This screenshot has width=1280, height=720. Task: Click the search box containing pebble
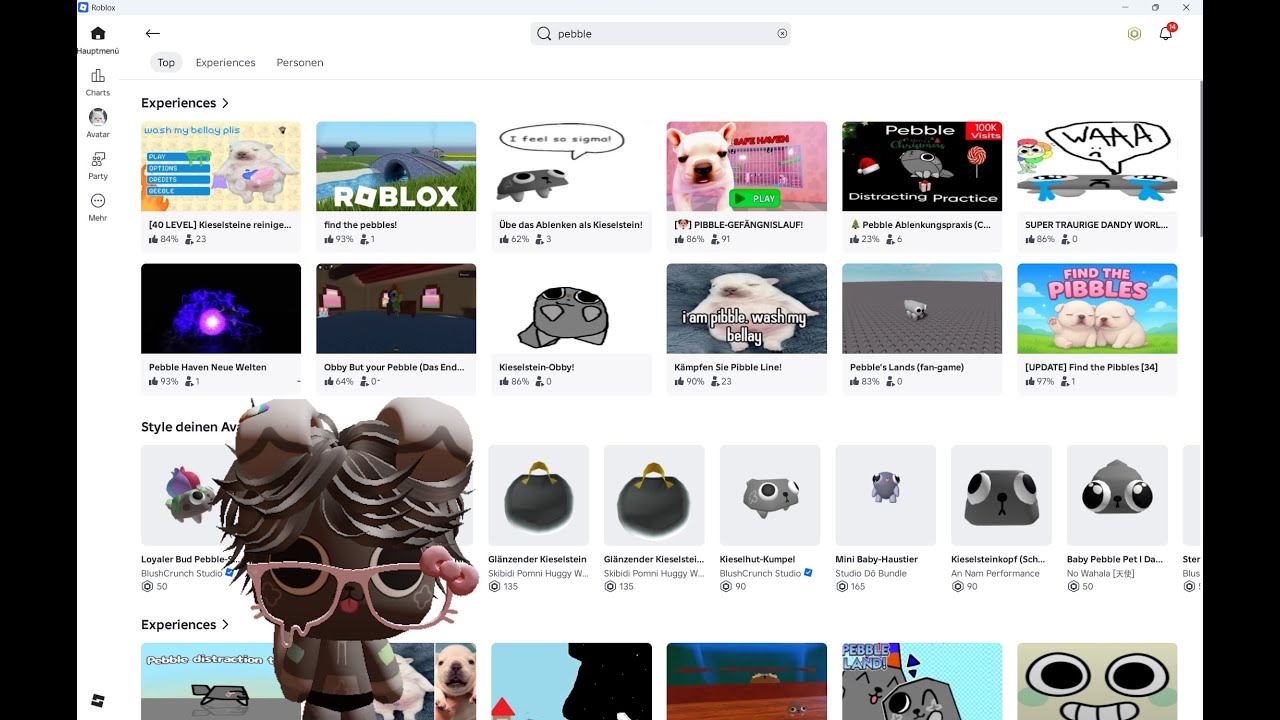661,33
